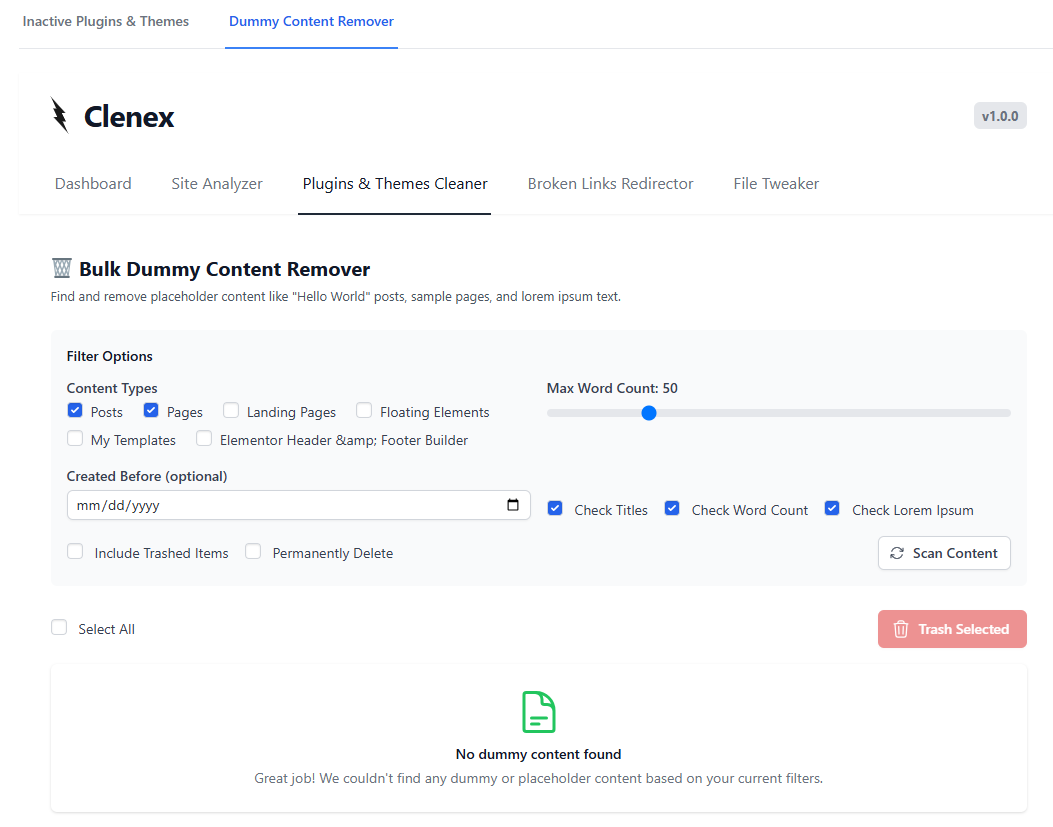Viewport: 1053px width, 827px height.
Task: Uncheck the Posts content type checkbox
Action: tap(75, 410)
